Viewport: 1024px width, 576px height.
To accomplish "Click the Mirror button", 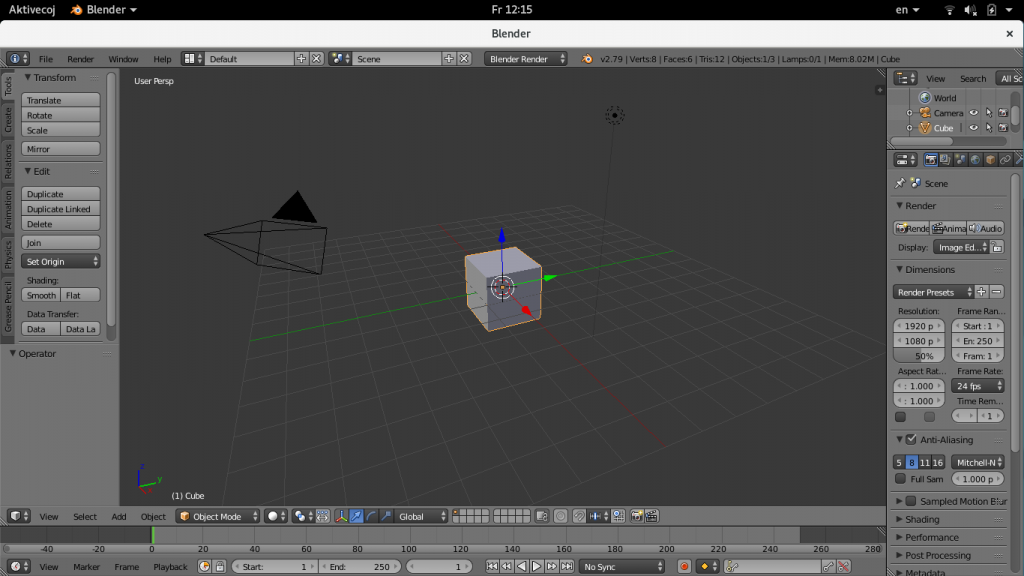I will point(61,149).
